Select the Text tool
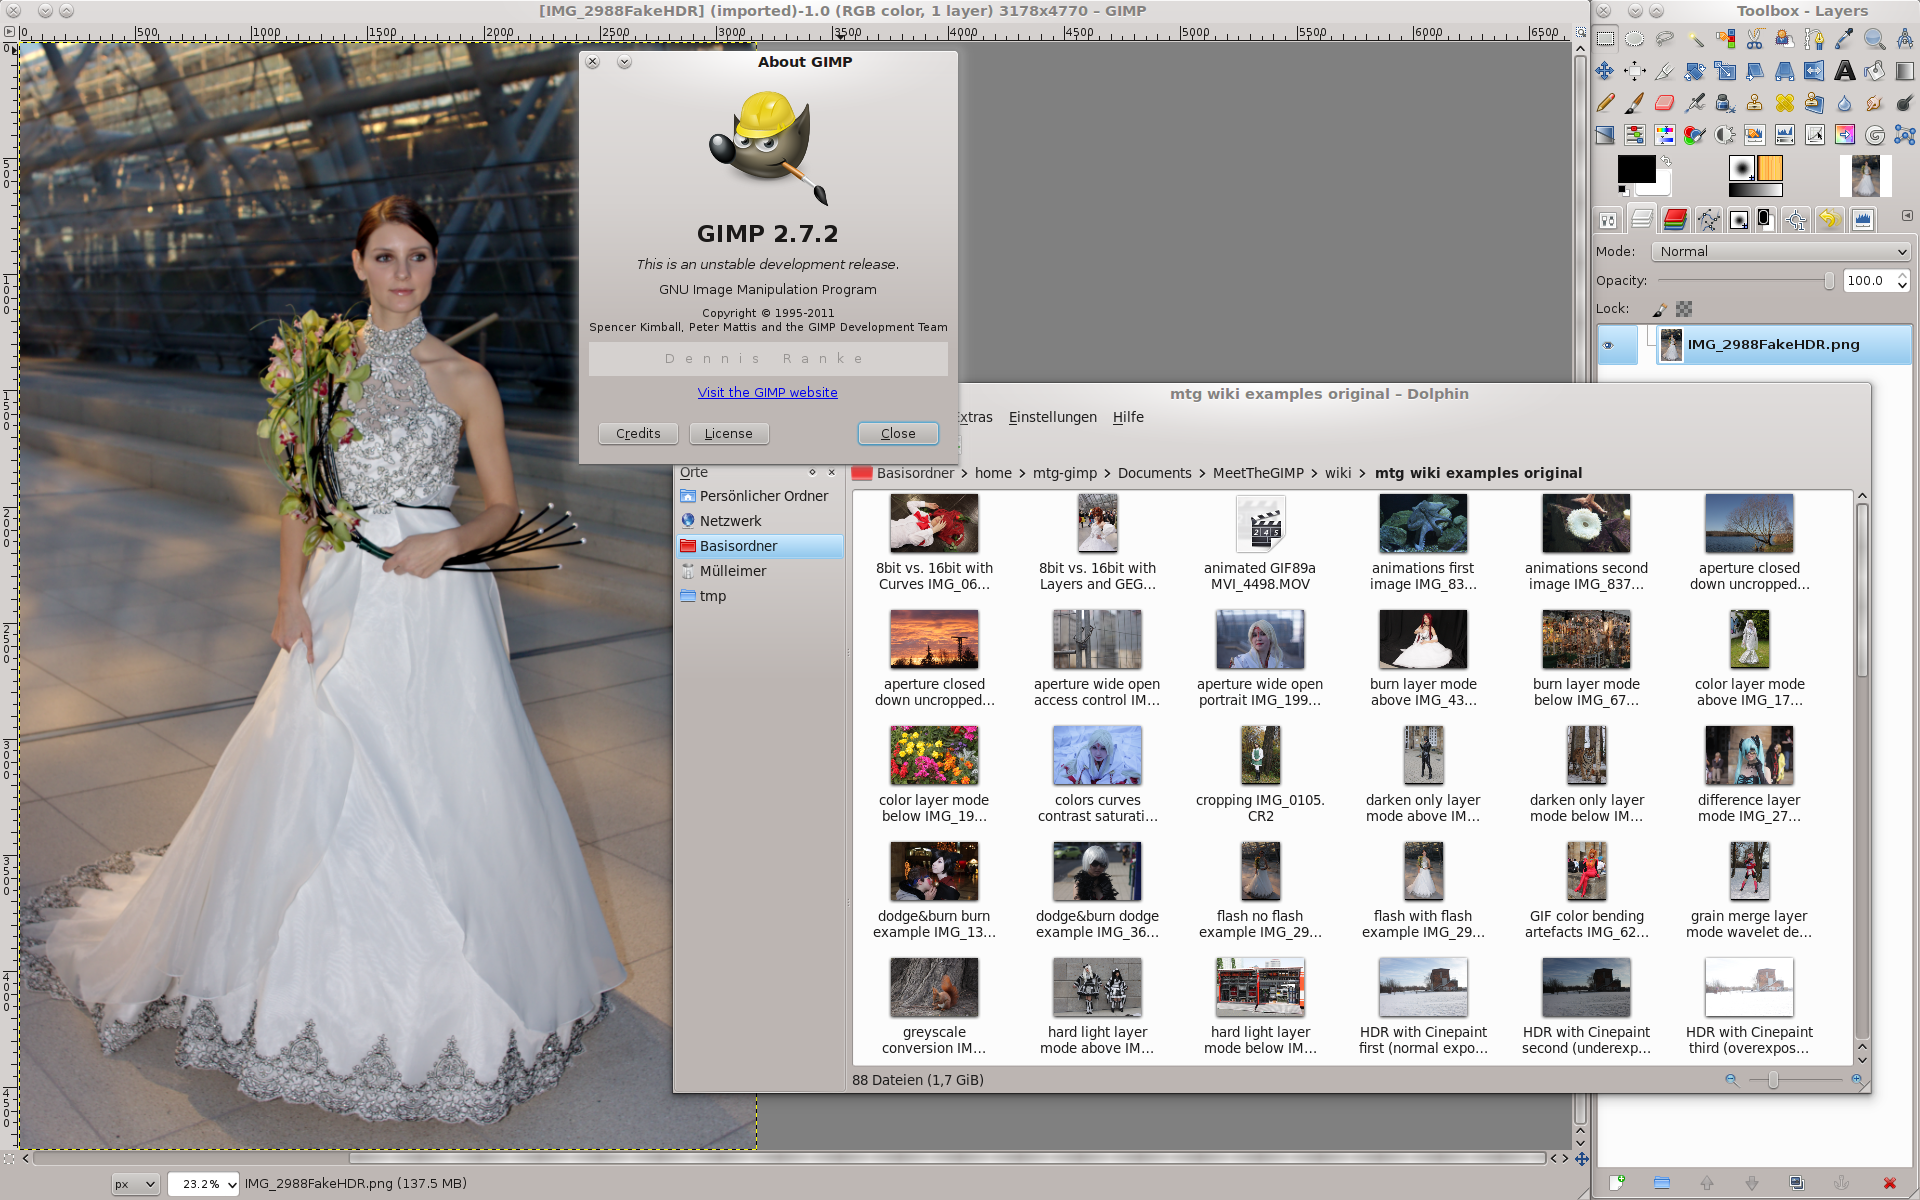The width and height of the screenshot is (1920, 1200). click(1844, 71)
